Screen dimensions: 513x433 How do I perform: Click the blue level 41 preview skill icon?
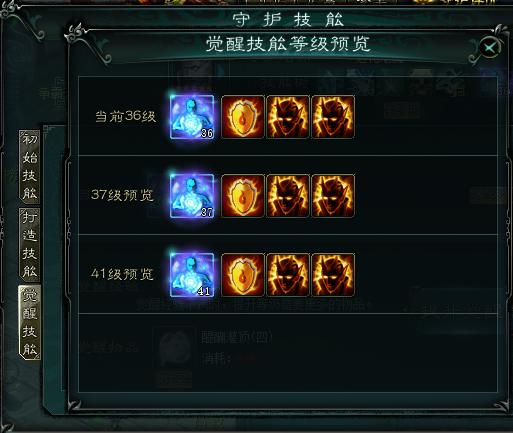pyautogui.click(x=192, y=275)
